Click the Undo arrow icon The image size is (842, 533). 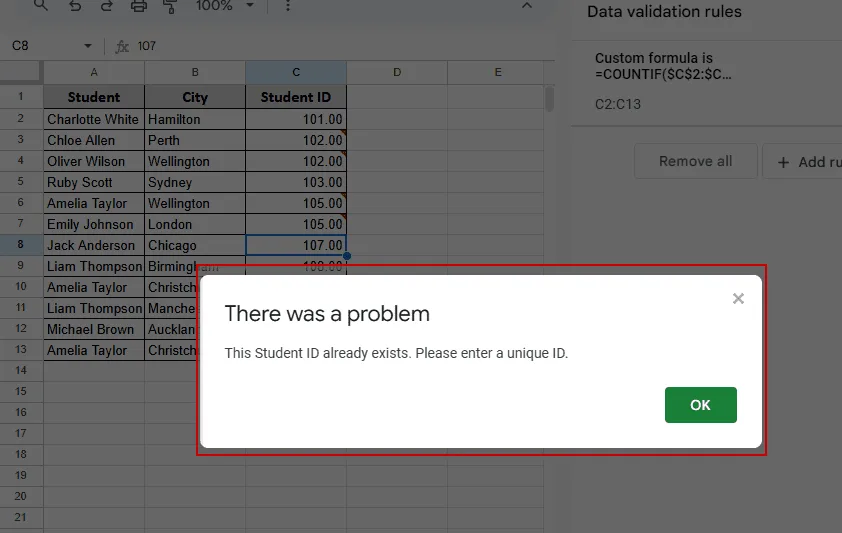[x=75, y=6]
